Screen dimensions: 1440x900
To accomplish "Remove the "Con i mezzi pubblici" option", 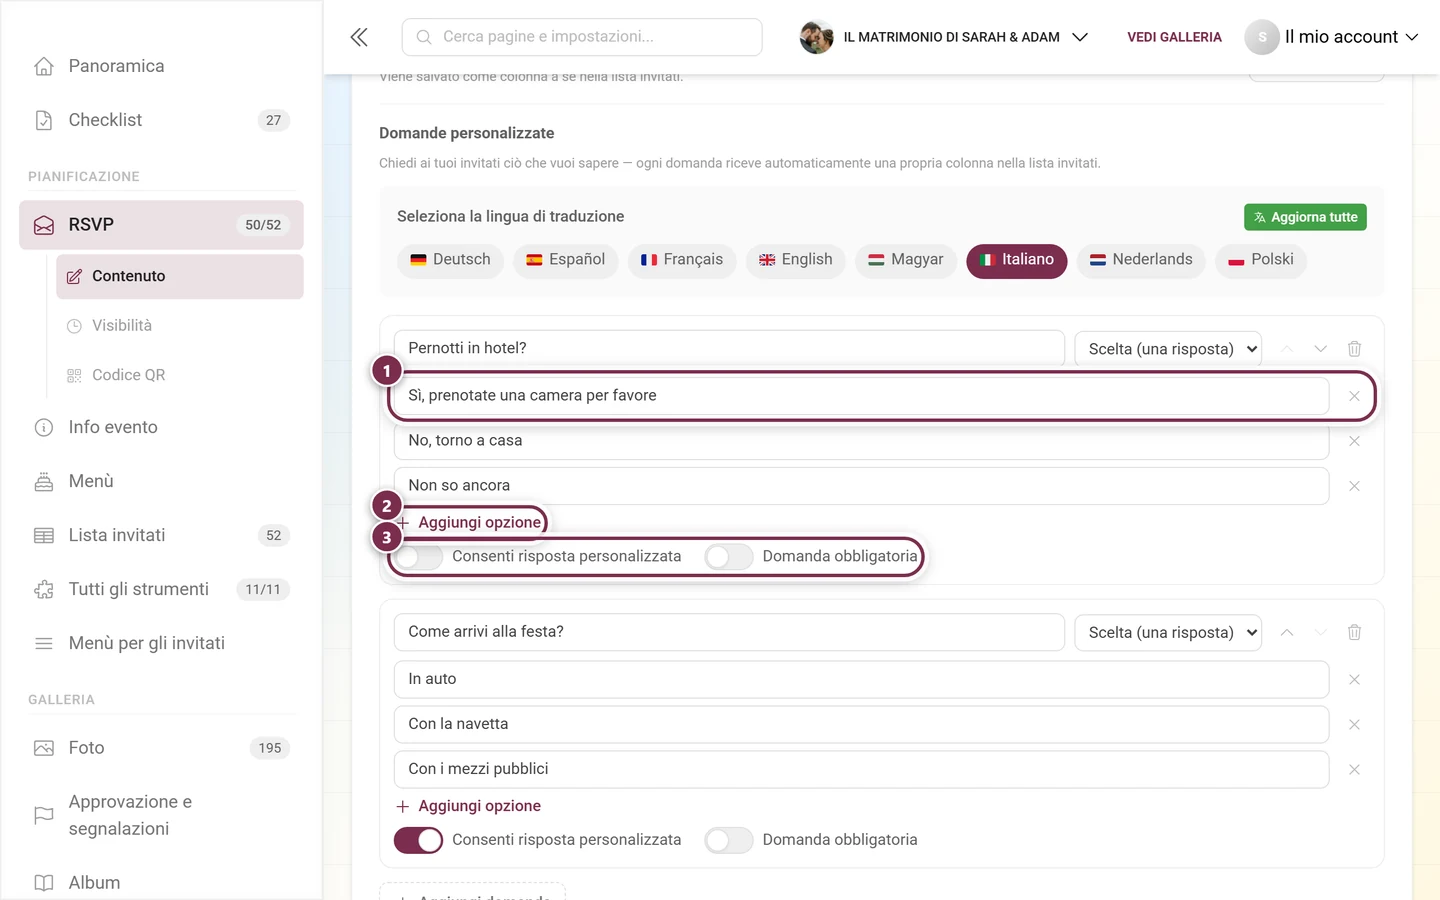I will [x=1354, y=770].
